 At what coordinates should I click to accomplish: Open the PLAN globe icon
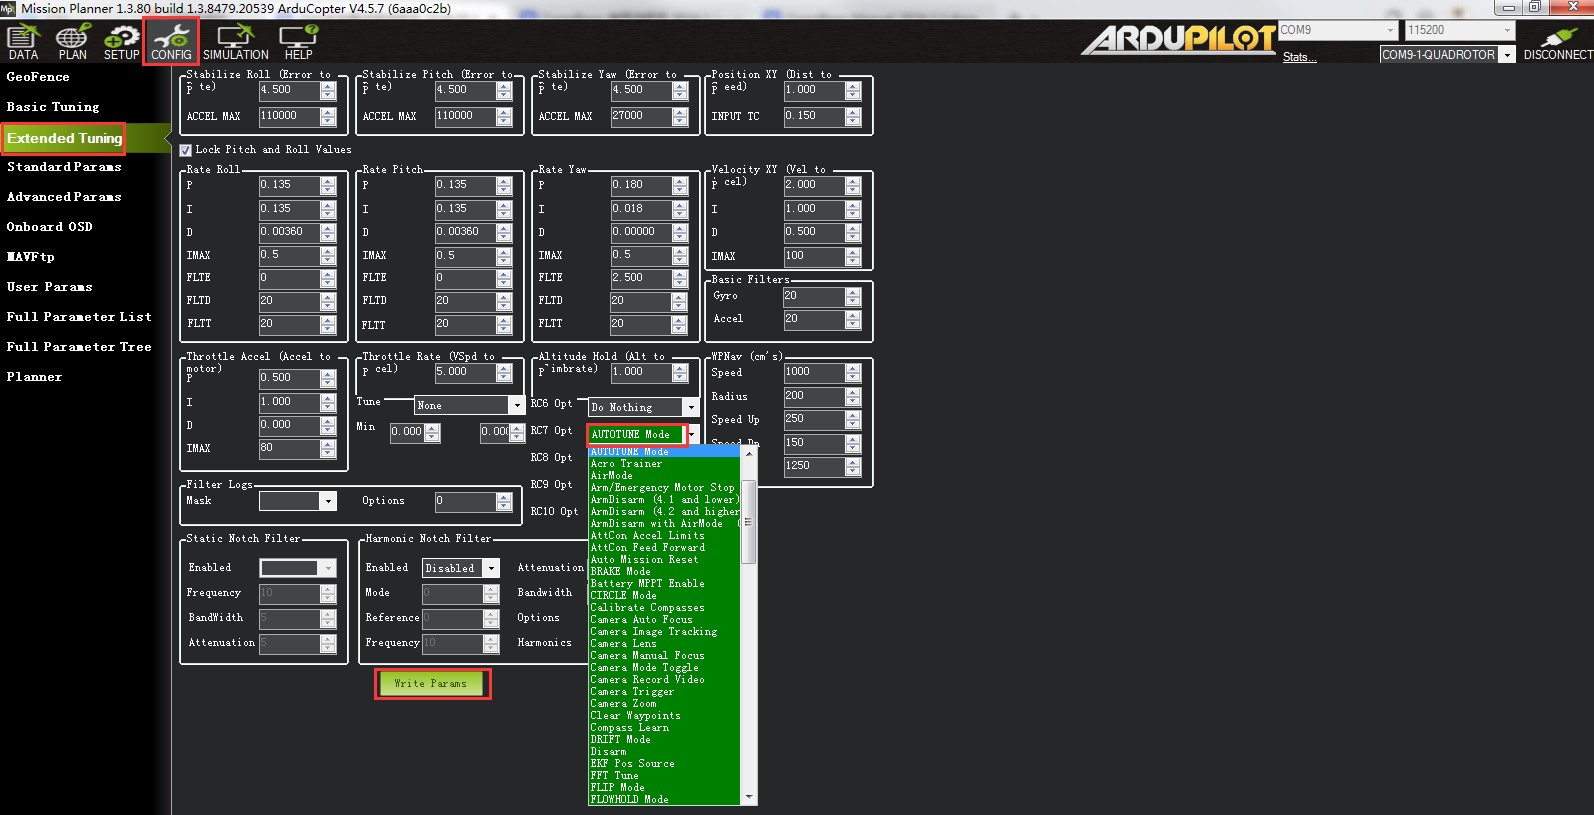72,42
